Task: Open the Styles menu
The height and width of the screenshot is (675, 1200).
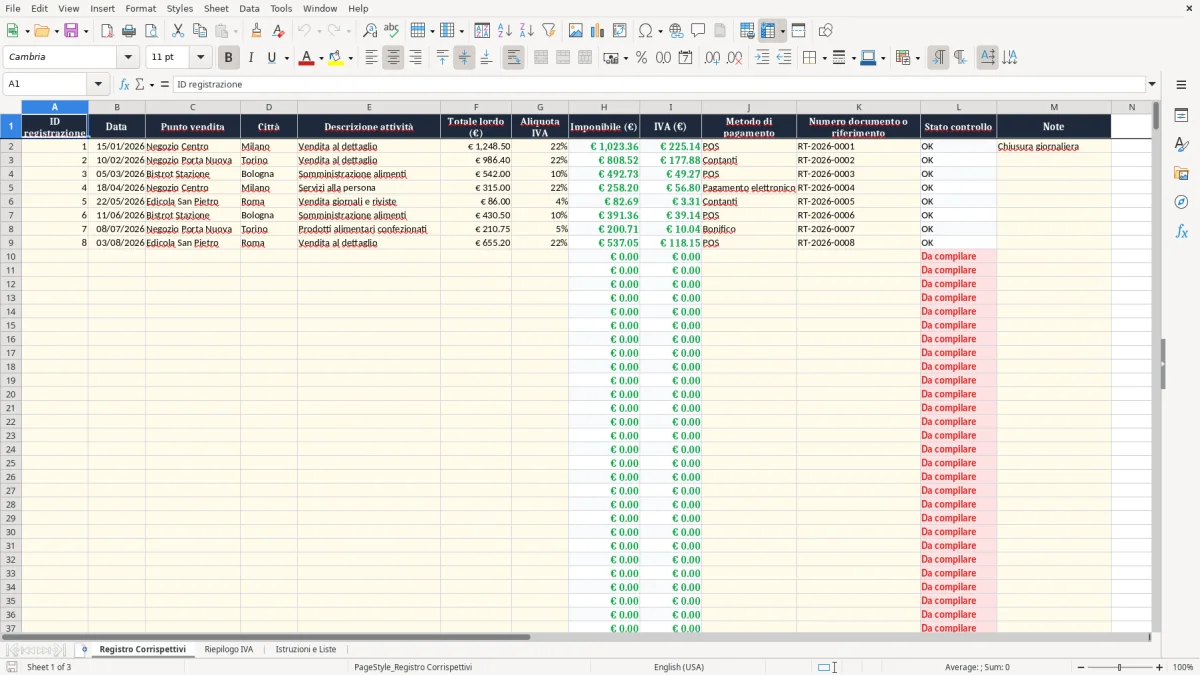Action: pos(180,8)
